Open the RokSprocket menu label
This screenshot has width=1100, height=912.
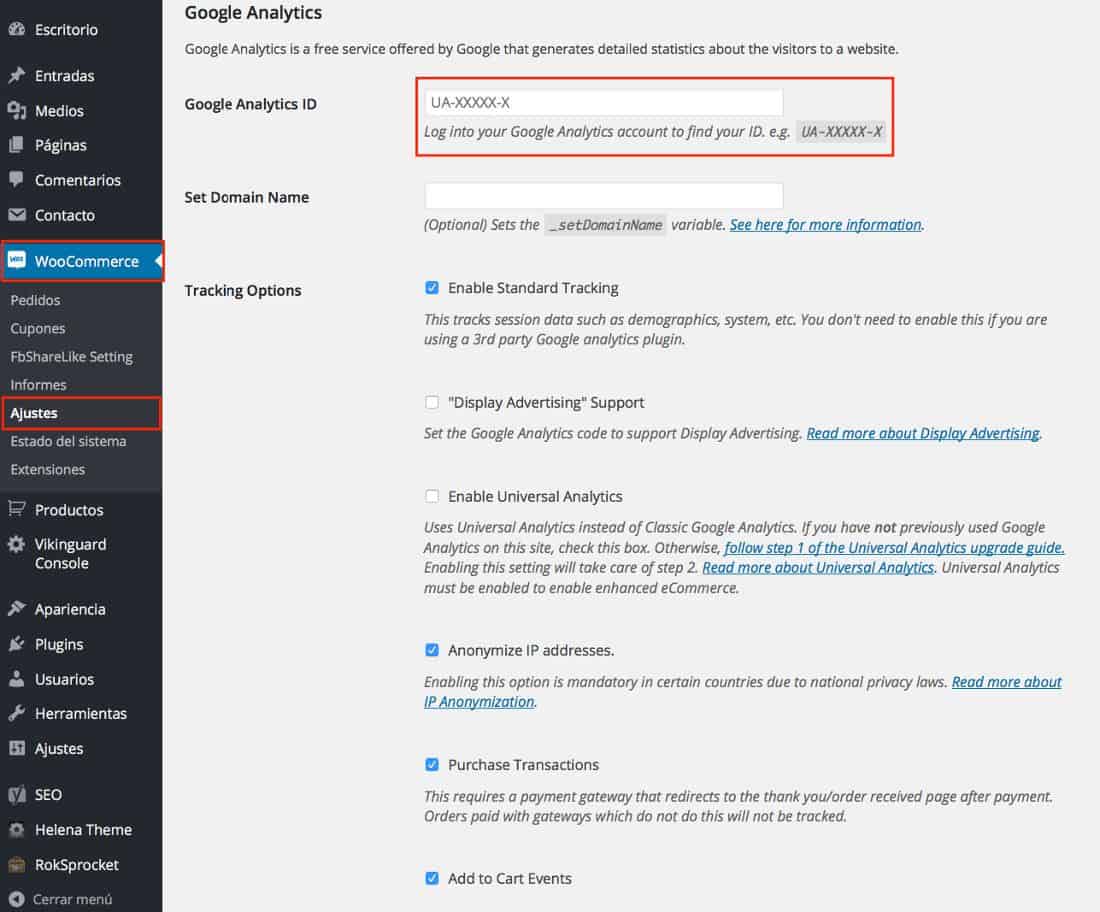(x=76, y=865)
